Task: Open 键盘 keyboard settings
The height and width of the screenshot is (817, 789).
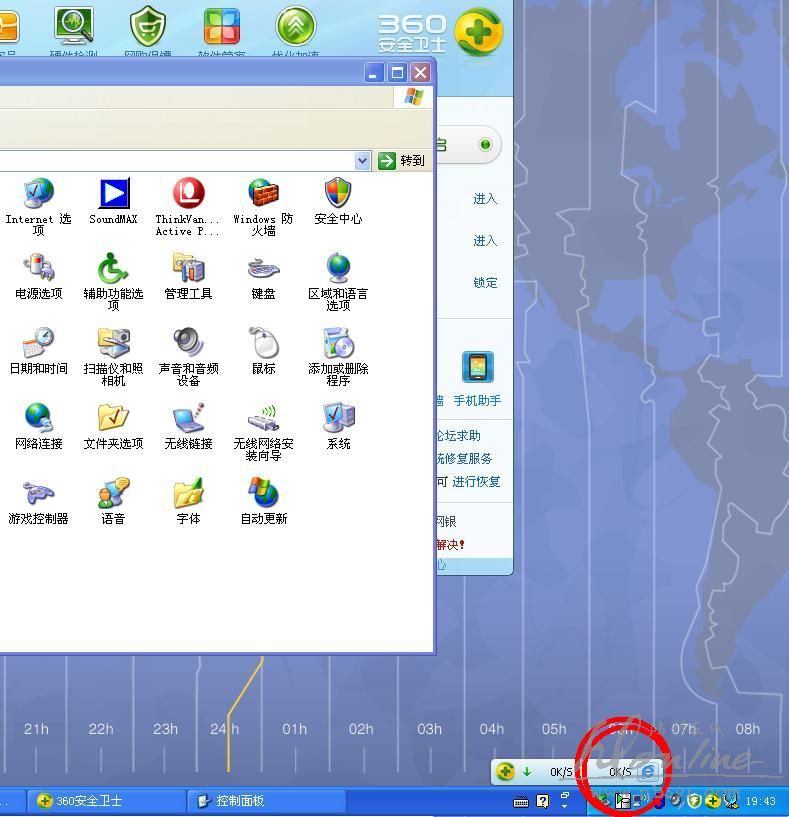Action: (x=263, y=277)
